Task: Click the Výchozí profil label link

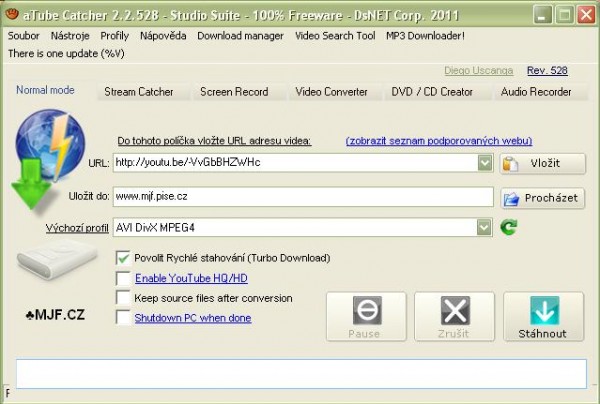Action: (x=77, y=228)
